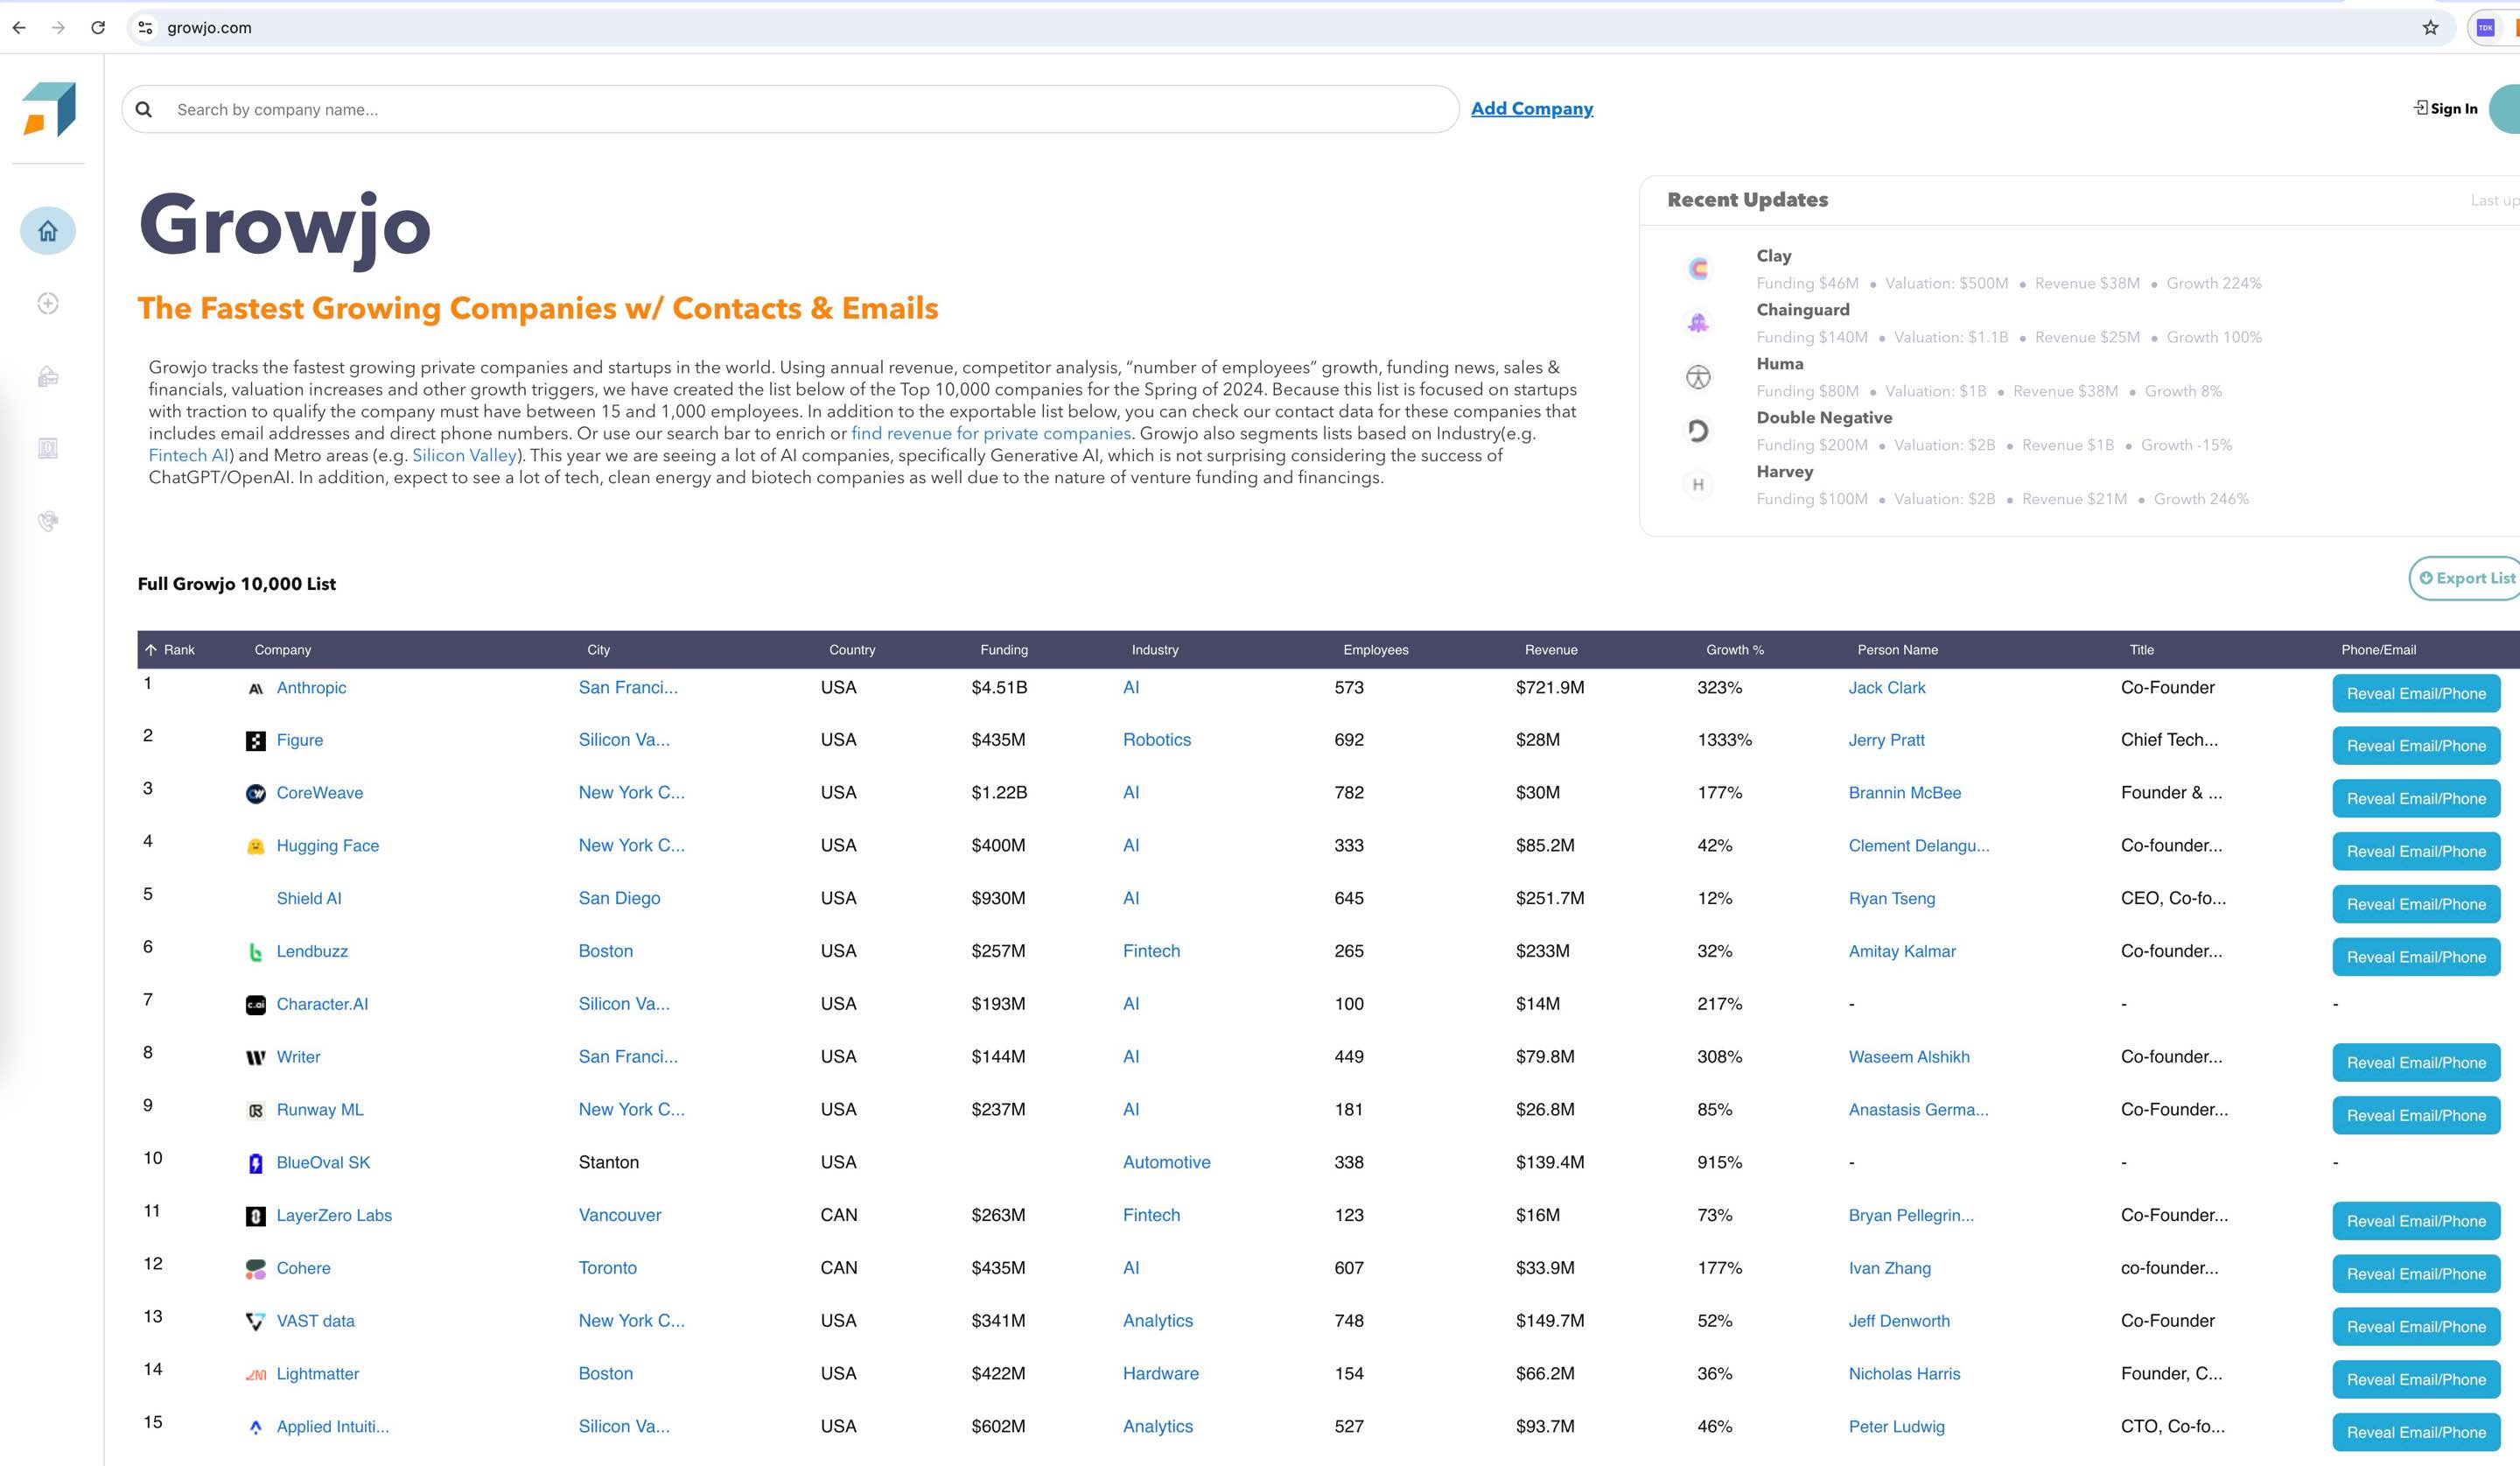2520x1466 pixels.
Task: Open the Fintech AI link in description
Action: (189, 455)
